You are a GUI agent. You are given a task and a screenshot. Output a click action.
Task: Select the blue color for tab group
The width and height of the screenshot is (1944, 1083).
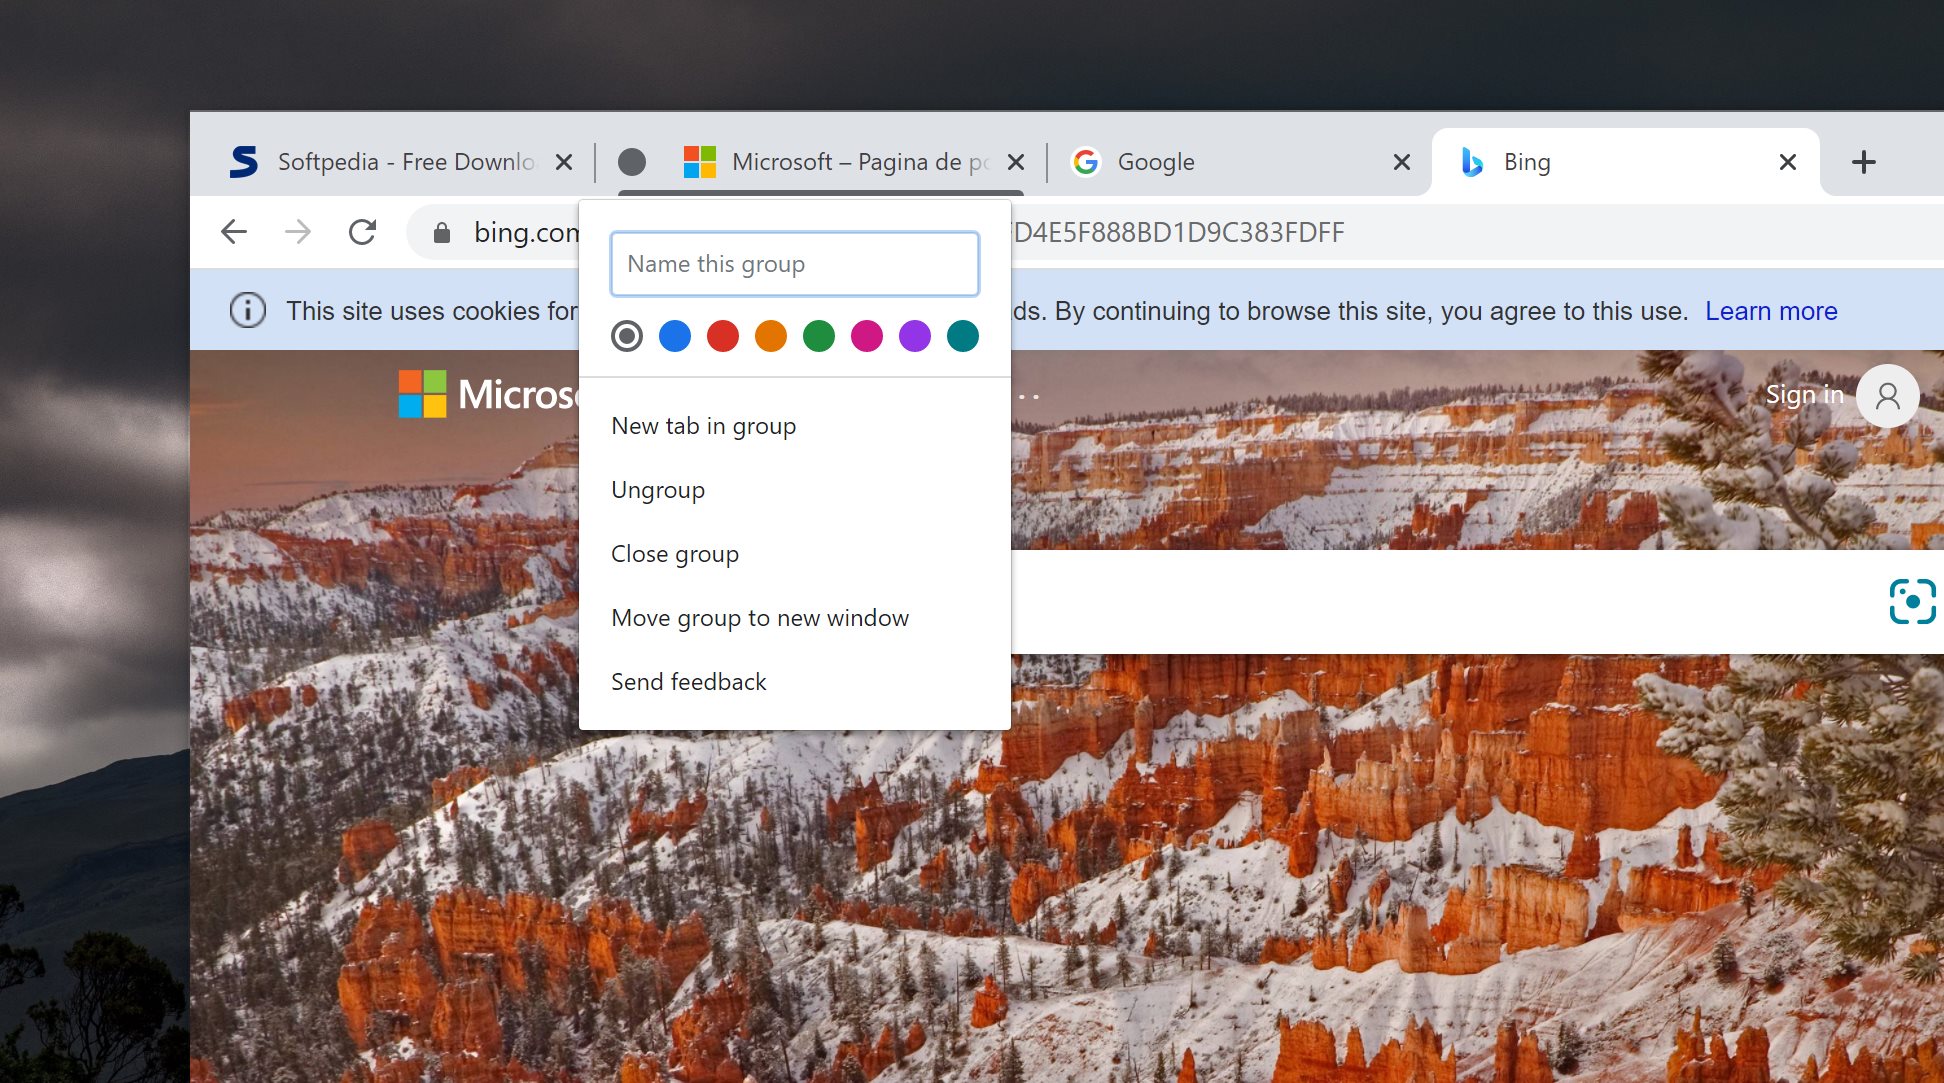(x=675, y=336)
